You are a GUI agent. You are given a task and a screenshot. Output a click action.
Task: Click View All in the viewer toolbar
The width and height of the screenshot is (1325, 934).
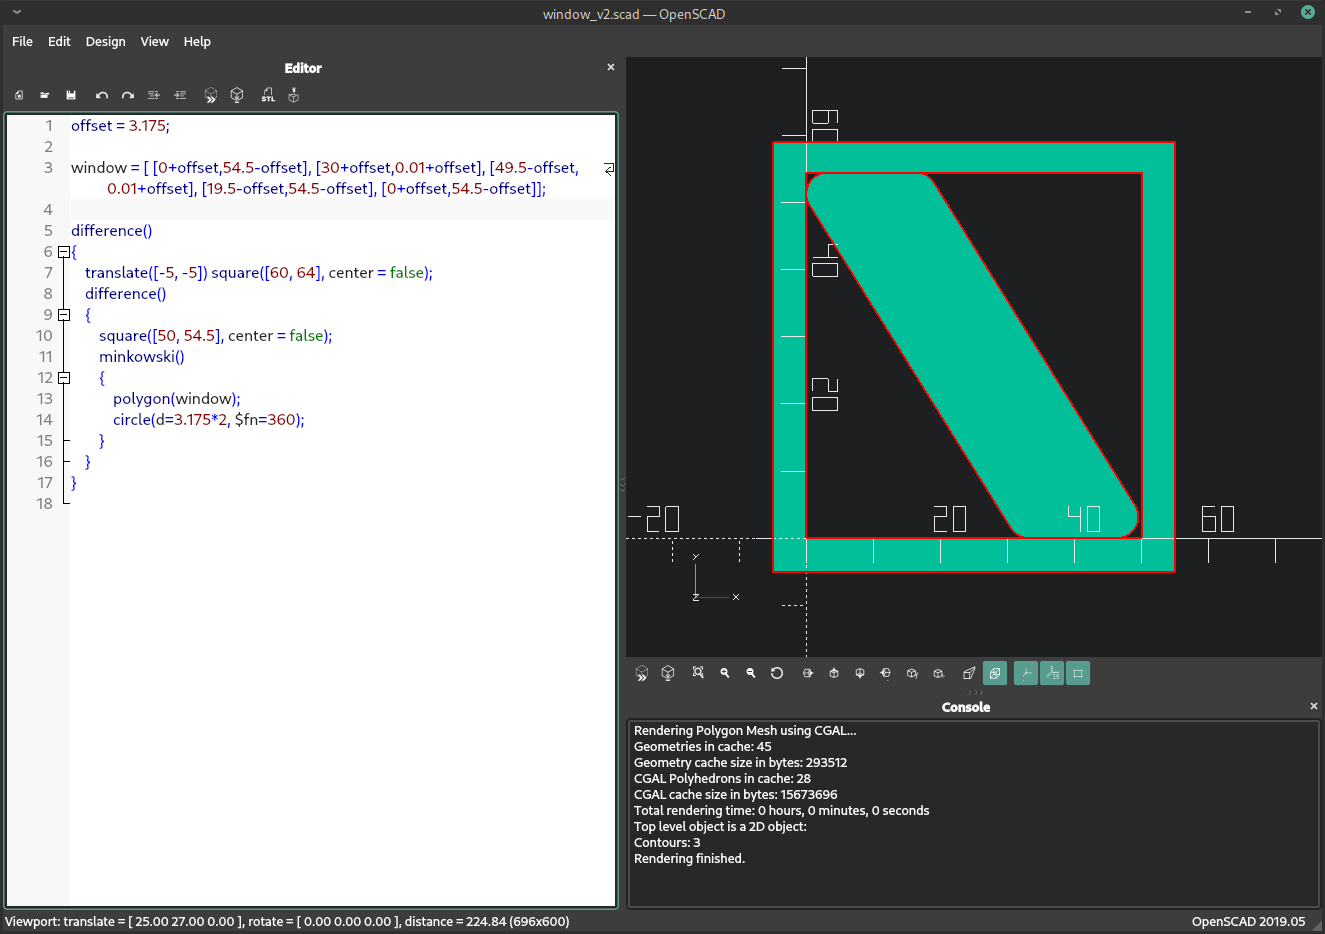[698, 673]
